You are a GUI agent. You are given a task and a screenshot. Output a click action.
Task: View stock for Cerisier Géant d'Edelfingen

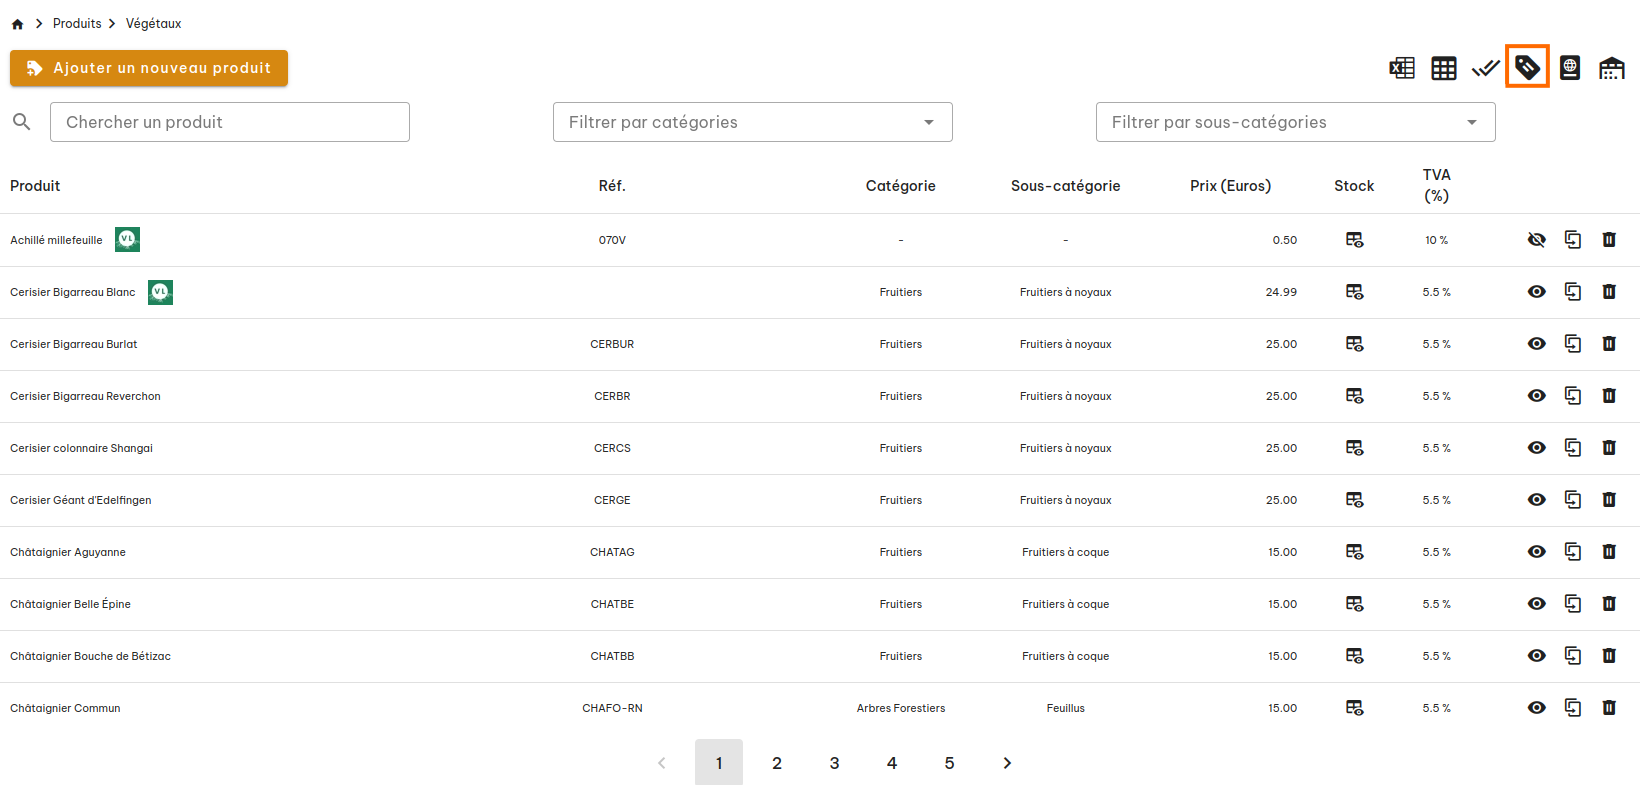point(1355,500)
